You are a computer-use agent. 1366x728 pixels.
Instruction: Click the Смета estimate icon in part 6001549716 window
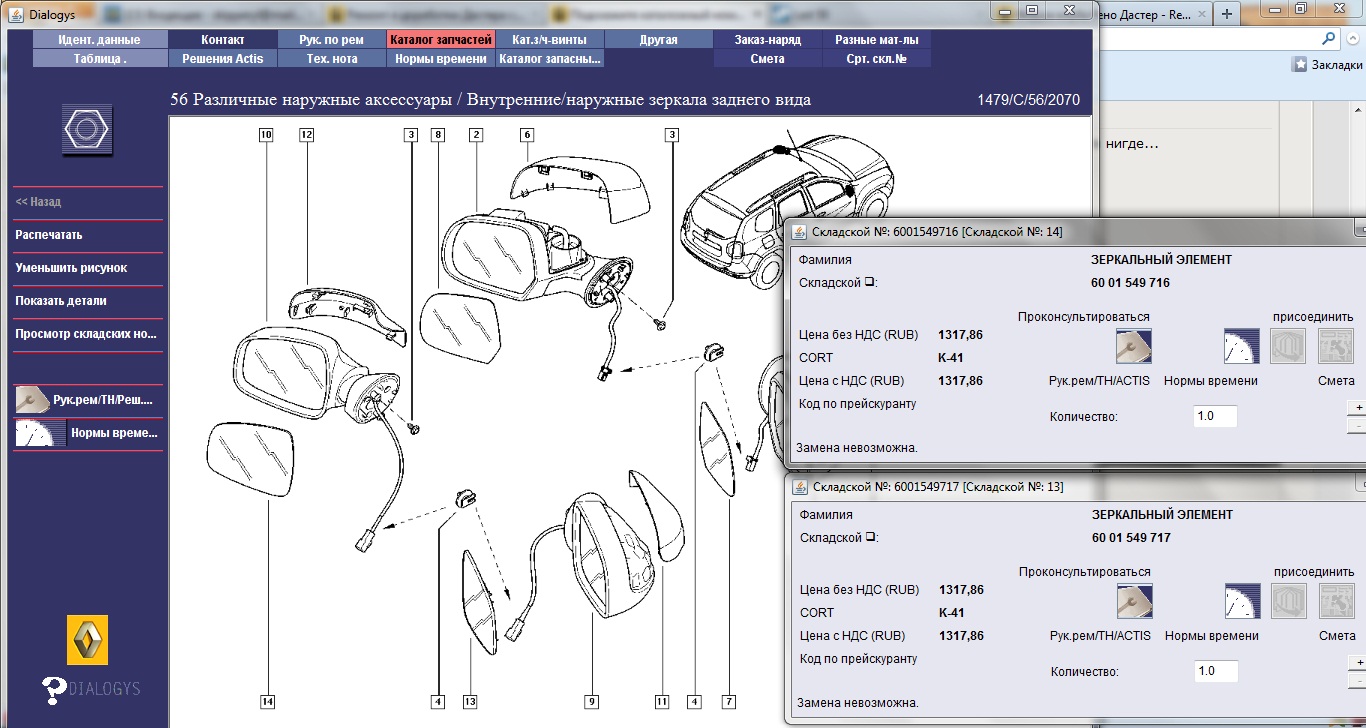(x=1336, y=346)
